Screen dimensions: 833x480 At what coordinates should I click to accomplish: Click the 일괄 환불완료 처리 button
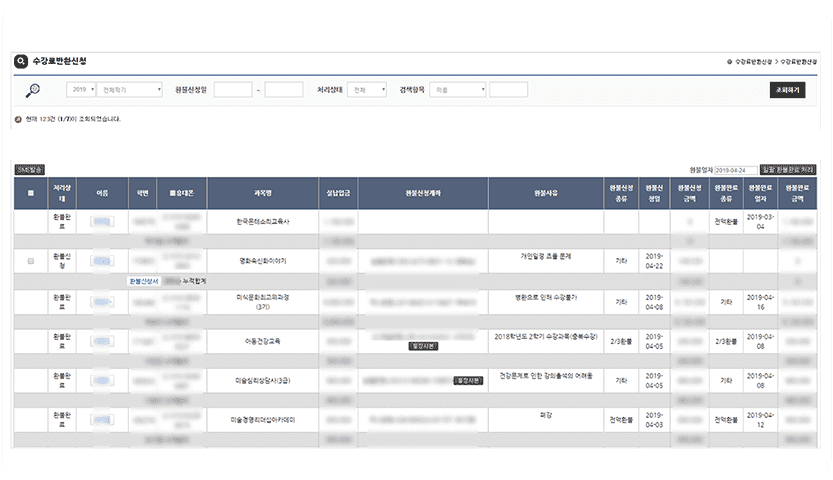click(788, 170)
